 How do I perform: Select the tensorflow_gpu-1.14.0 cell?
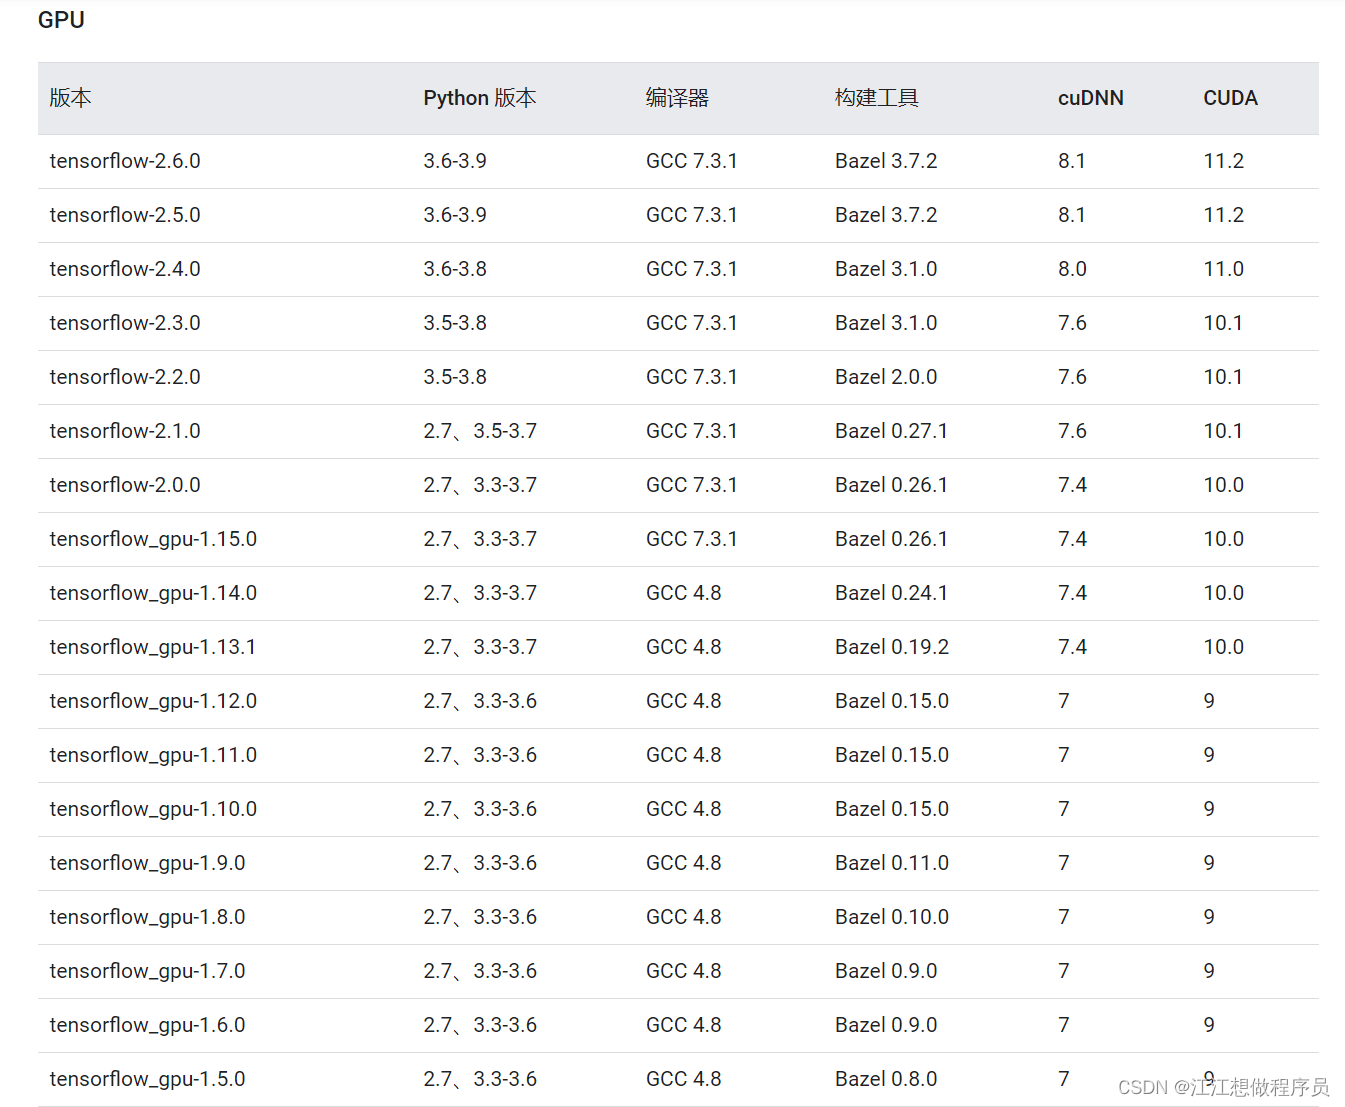153,593
